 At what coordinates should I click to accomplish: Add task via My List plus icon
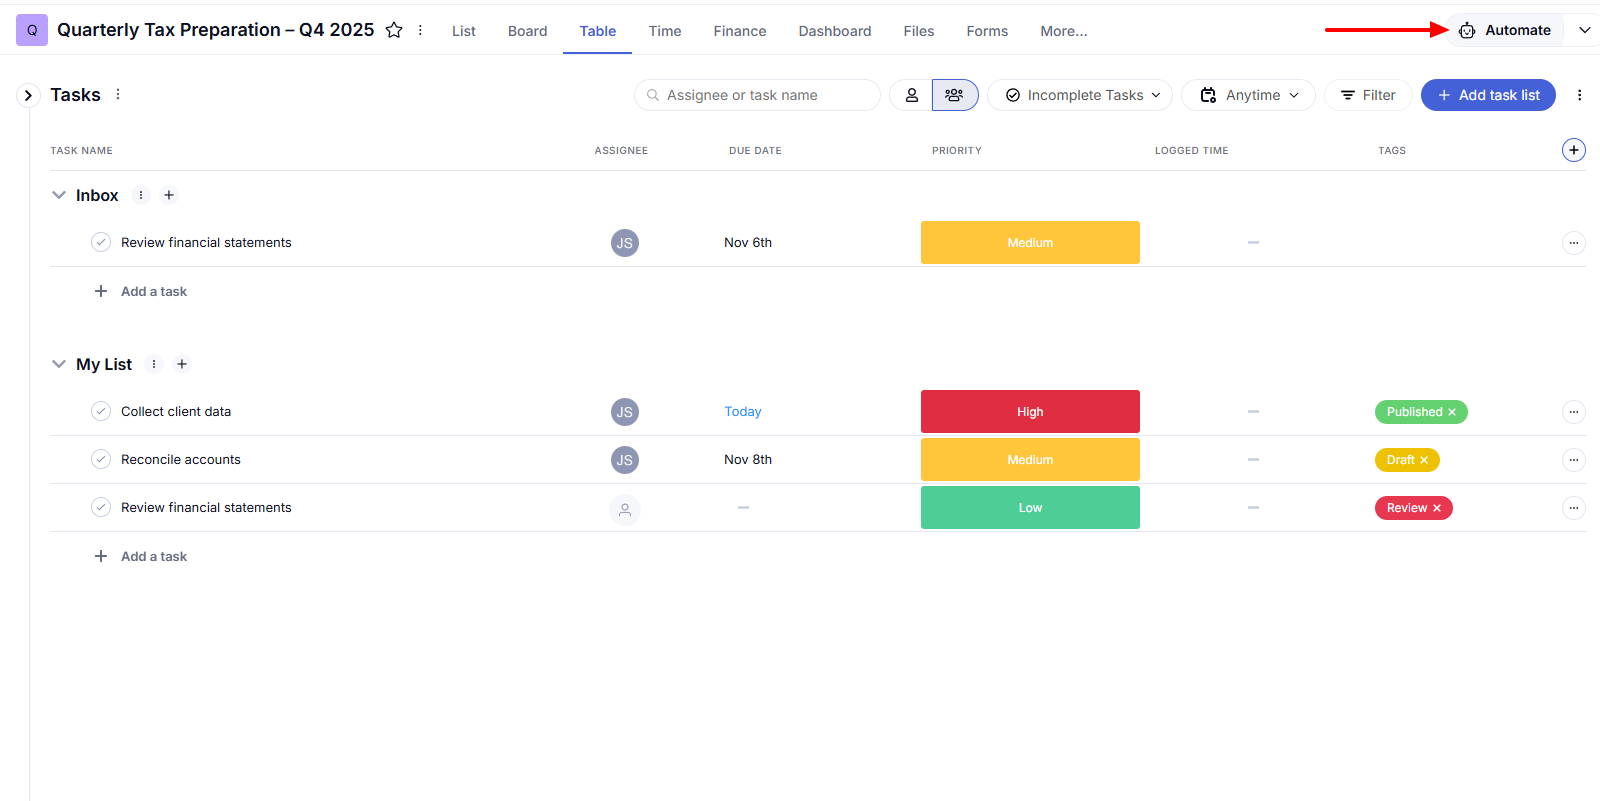click(x=182, y=364)
